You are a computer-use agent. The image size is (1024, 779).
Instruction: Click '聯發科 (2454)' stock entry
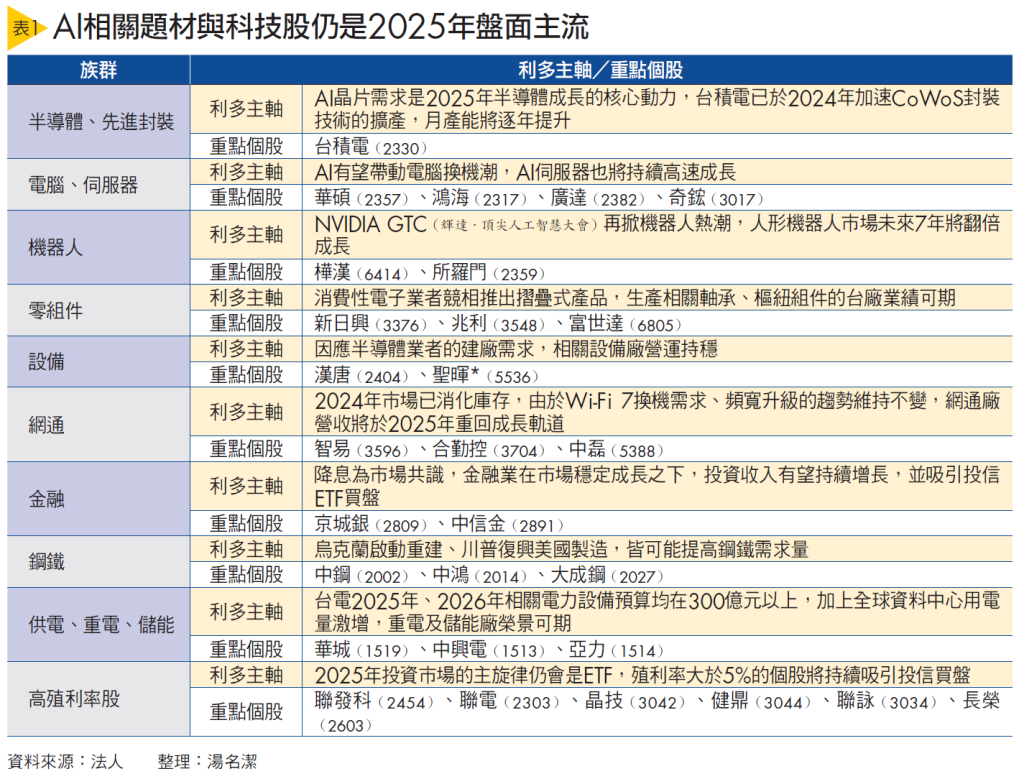[375, 701]
